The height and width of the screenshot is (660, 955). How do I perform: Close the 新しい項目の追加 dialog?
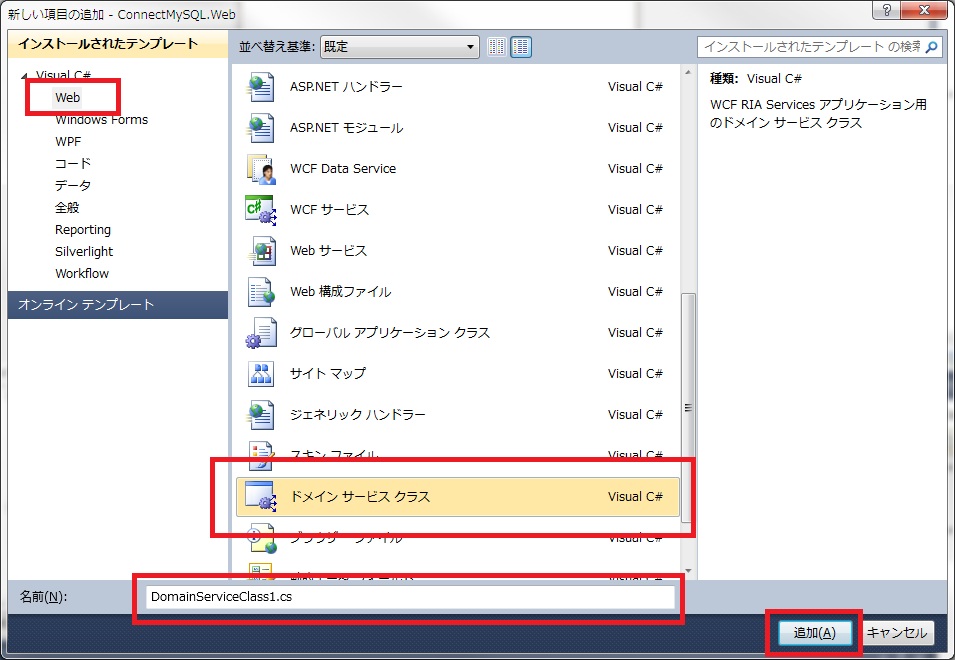pos(924,10)
